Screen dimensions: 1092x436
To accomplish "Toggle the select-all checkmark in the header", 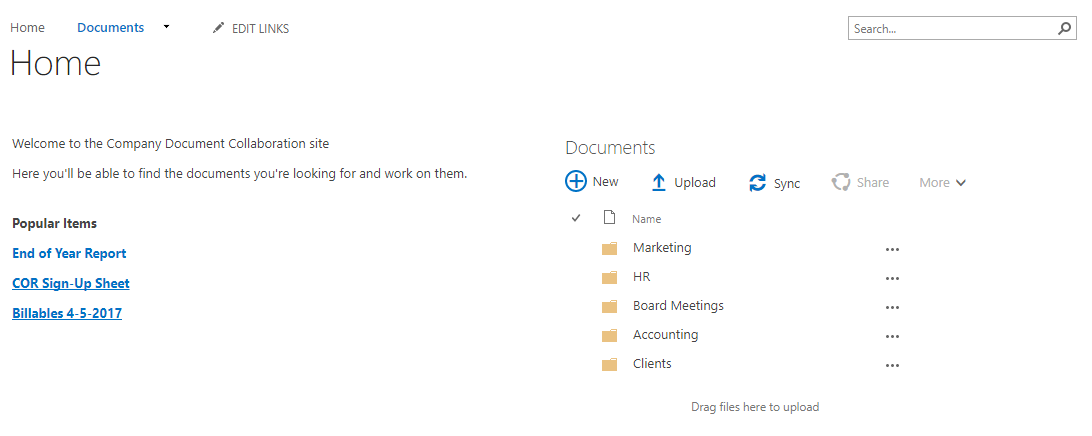I will pos(576,218).
